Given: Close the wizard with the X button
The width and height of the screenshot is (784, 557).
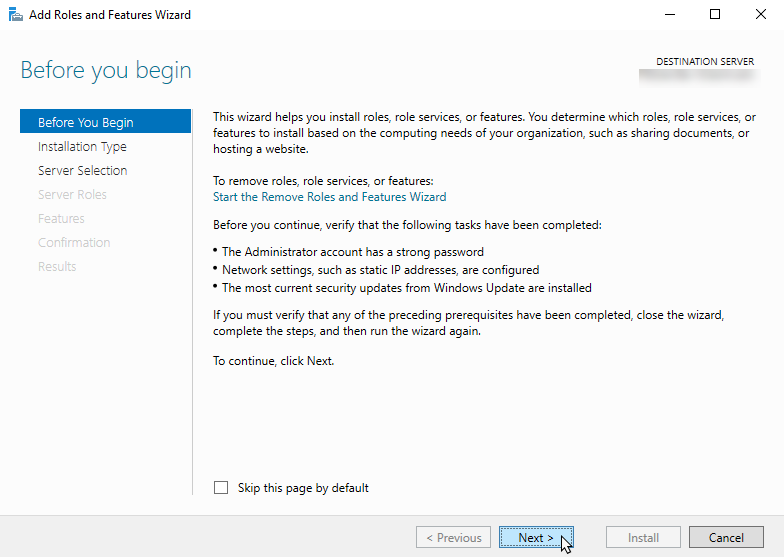Looking at the screenshot, I should coord(761,15).
